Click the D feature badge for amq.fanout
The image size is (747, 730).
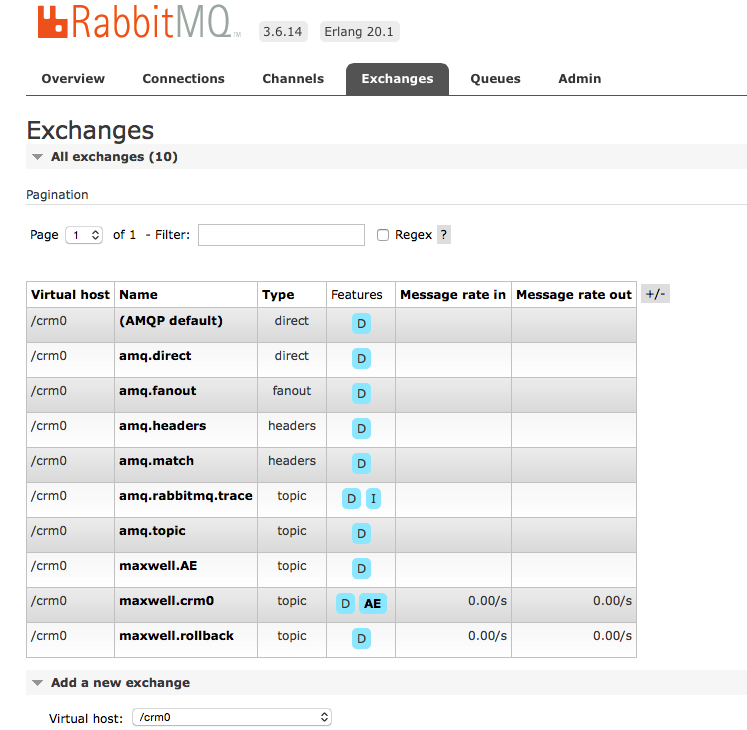[361, 394]
